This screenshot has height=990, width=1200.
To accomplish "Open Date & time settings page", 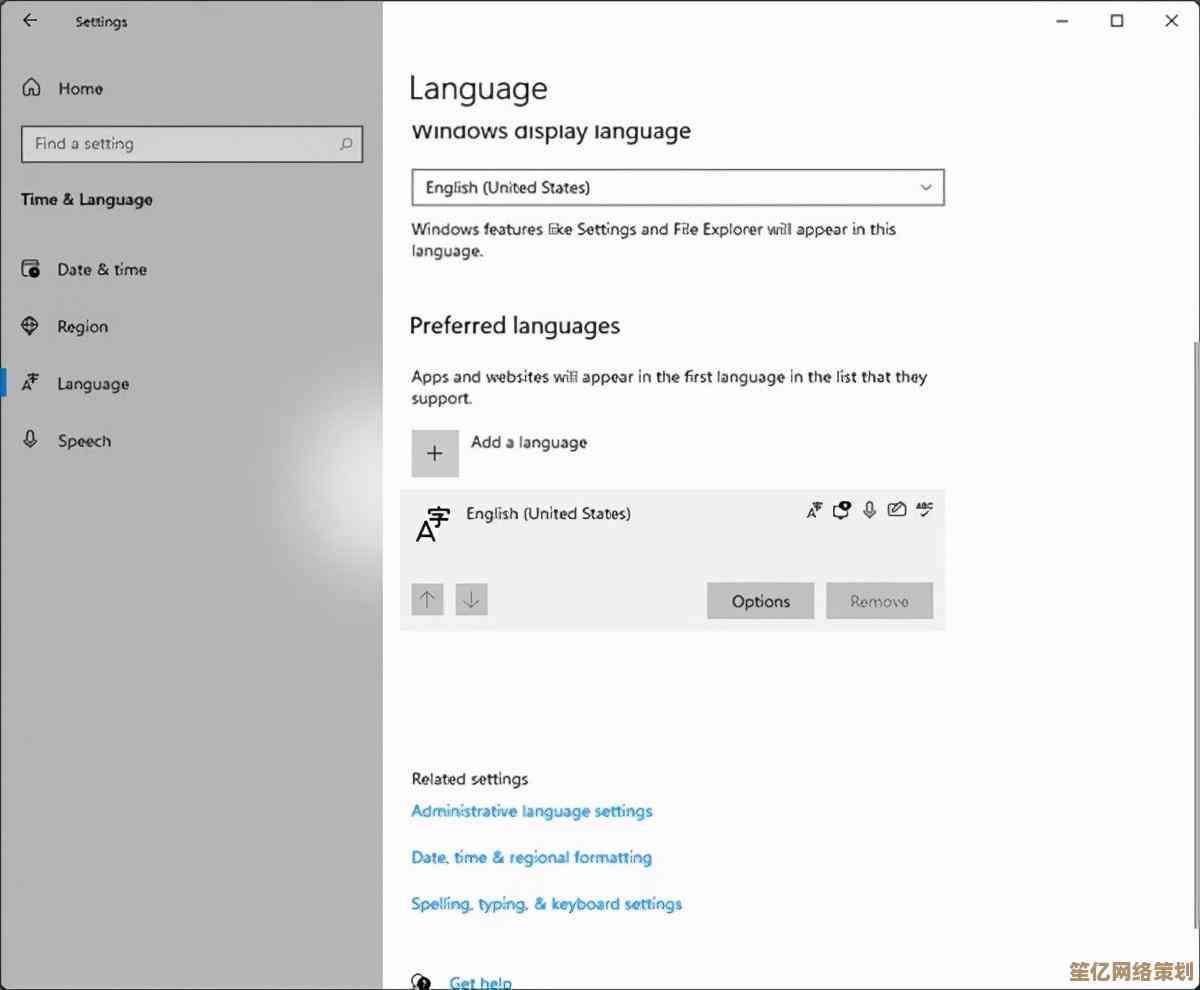I will click(x=101, y=269).
